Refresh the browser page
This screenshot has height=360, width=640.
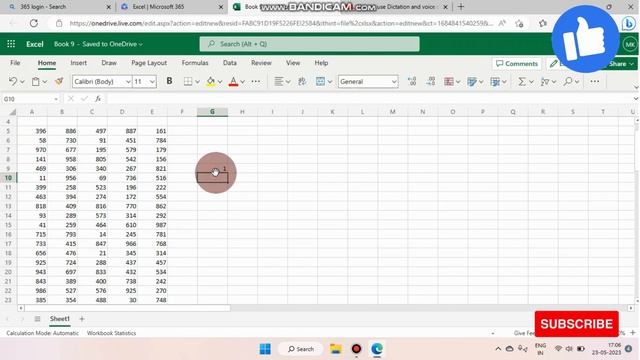34,23
